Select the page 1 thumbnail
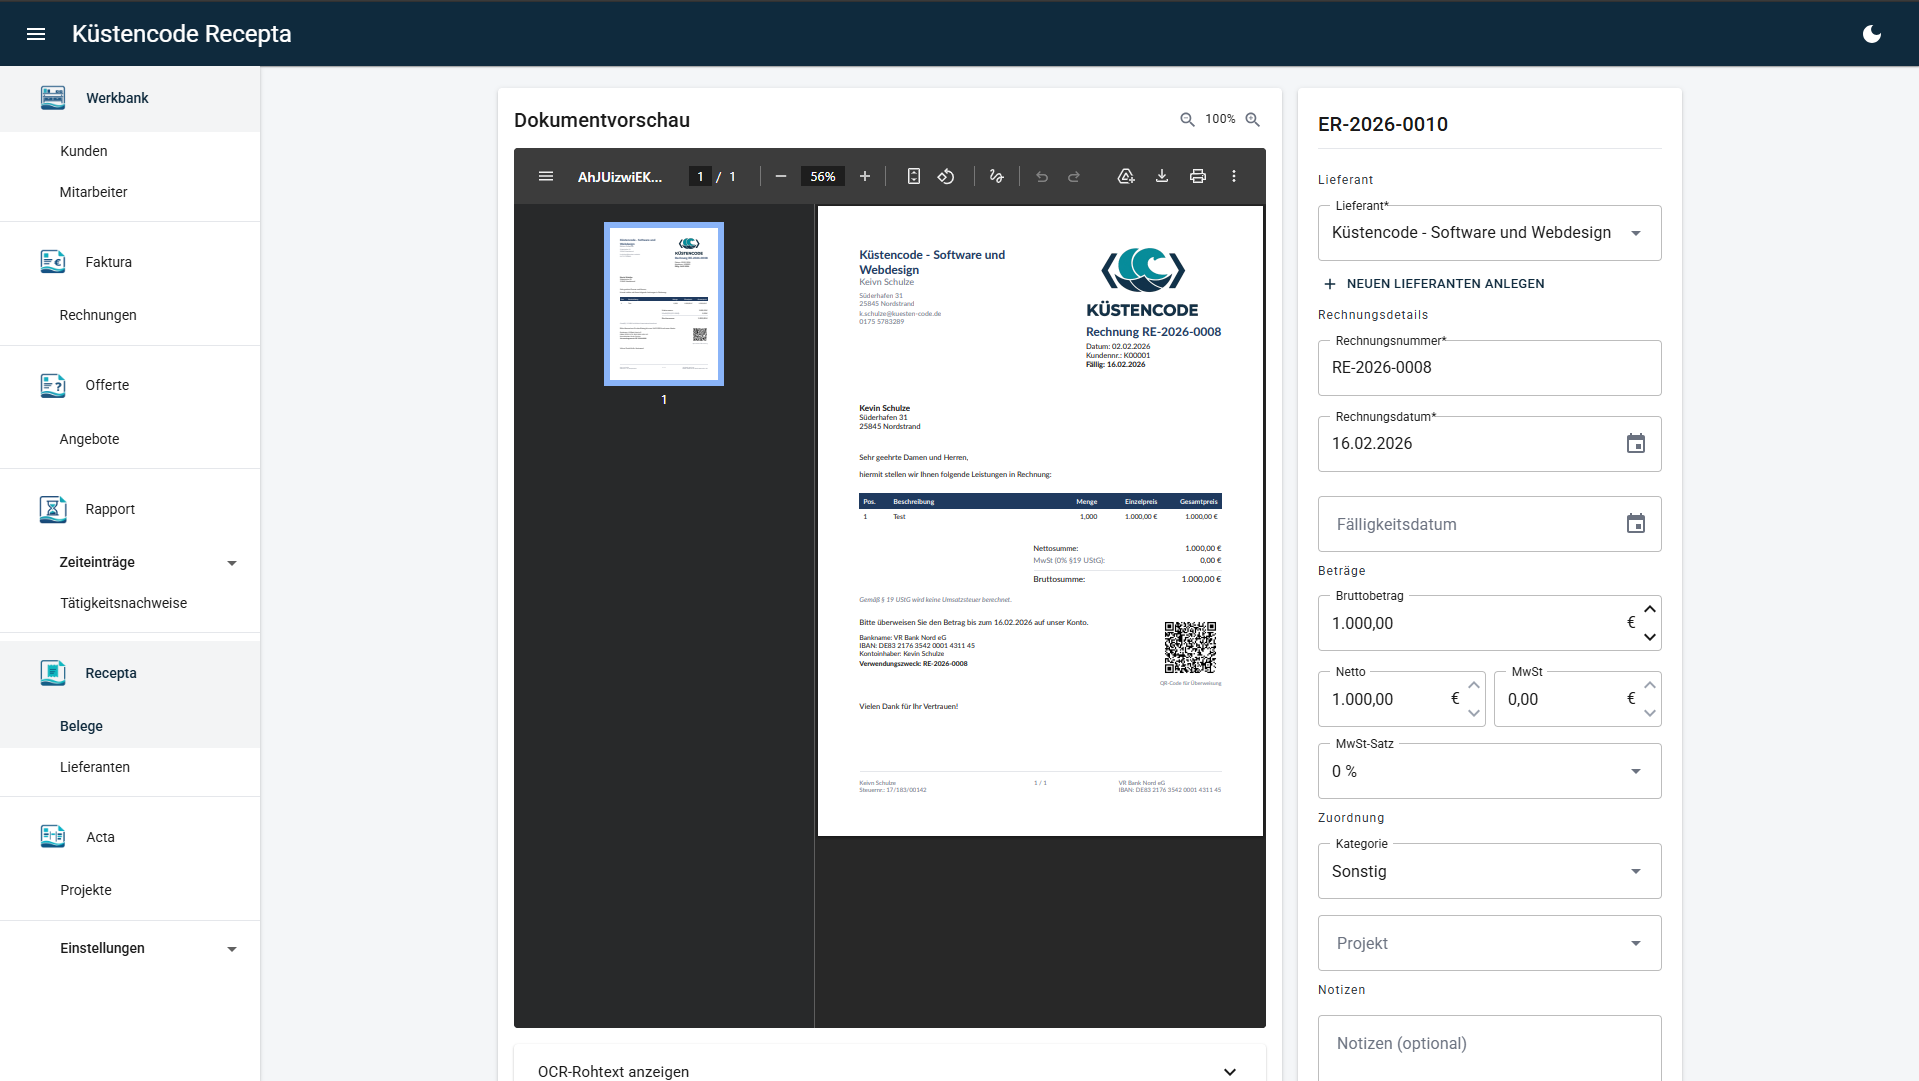This screenshot has height=1081, width=1919. [664, 304]
